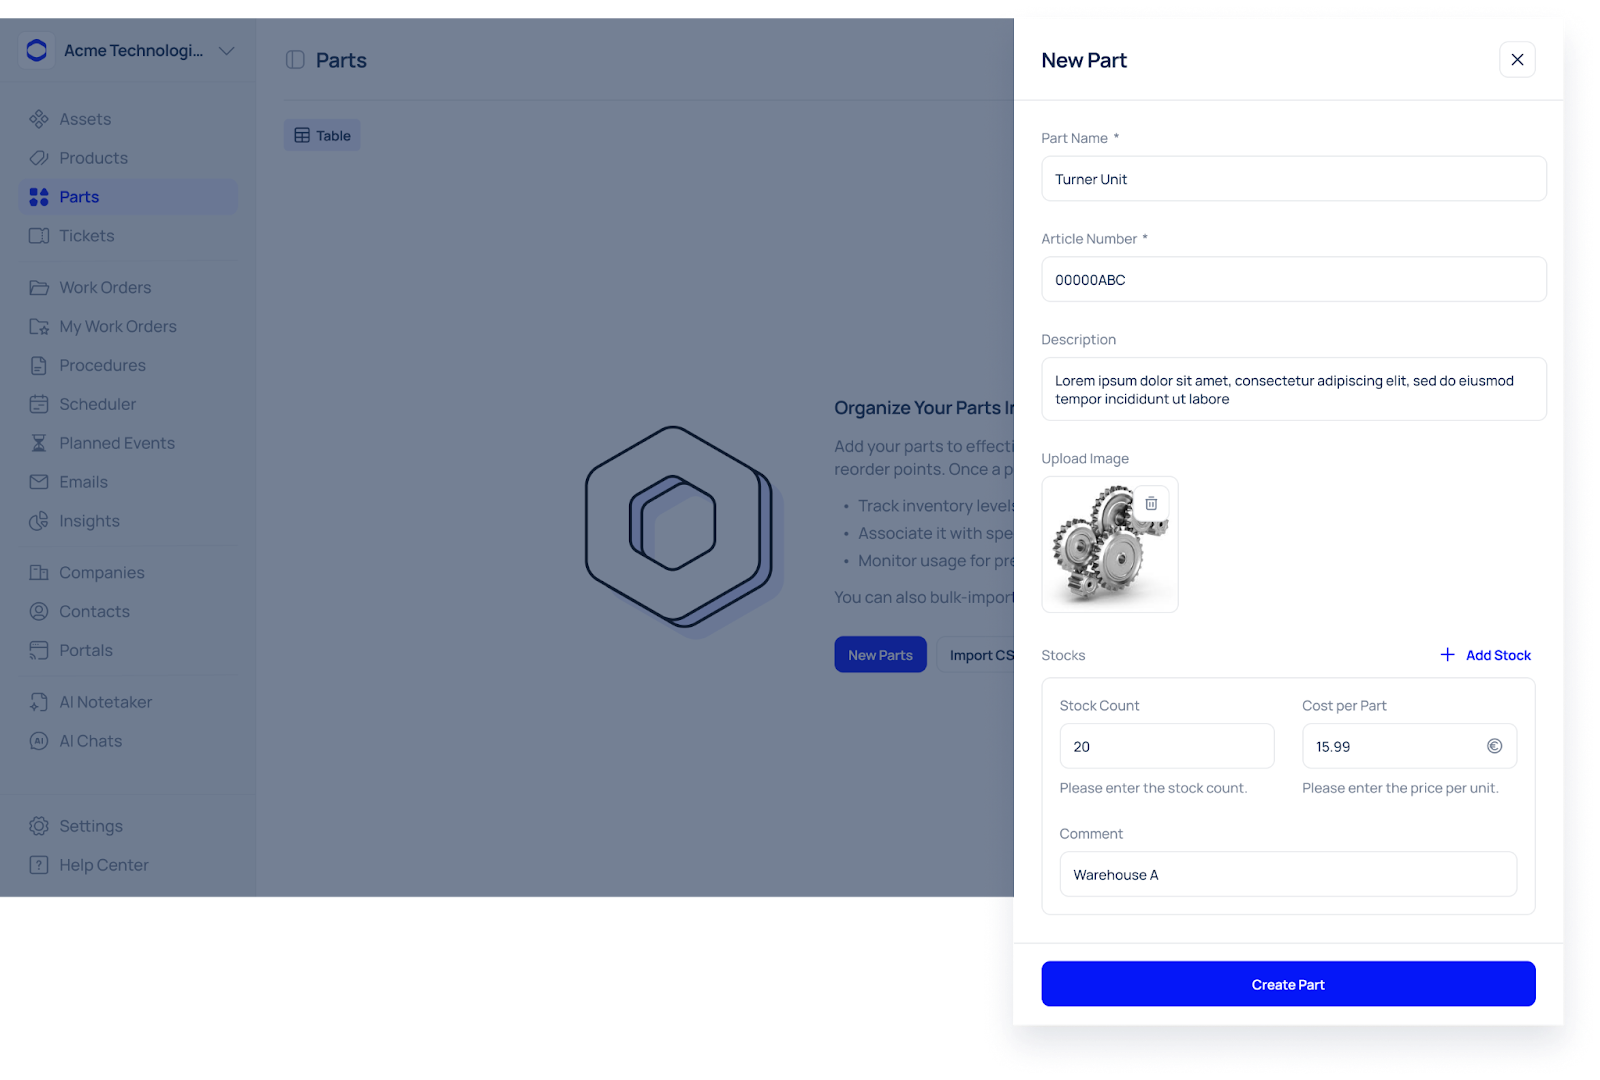Click the euro currency icon in Cost per Part
The height and width of the screenshot is (1080, 1600).
tap(1494, 746)
